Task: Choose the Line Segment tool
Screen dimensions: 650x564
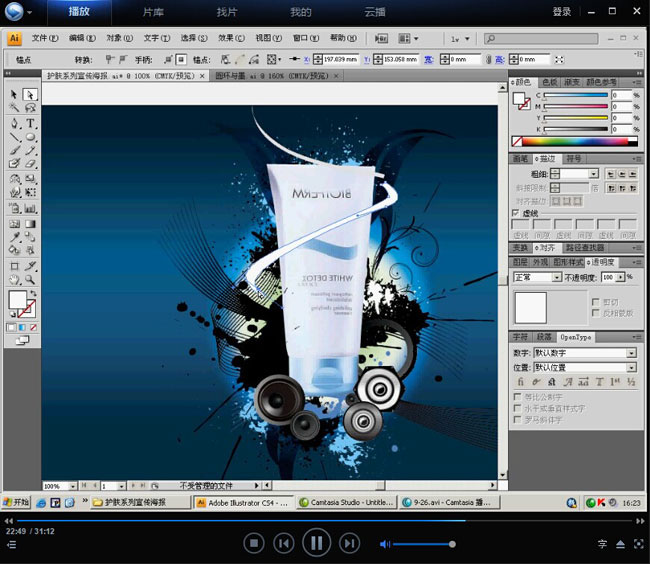Action: click(15, 137)
